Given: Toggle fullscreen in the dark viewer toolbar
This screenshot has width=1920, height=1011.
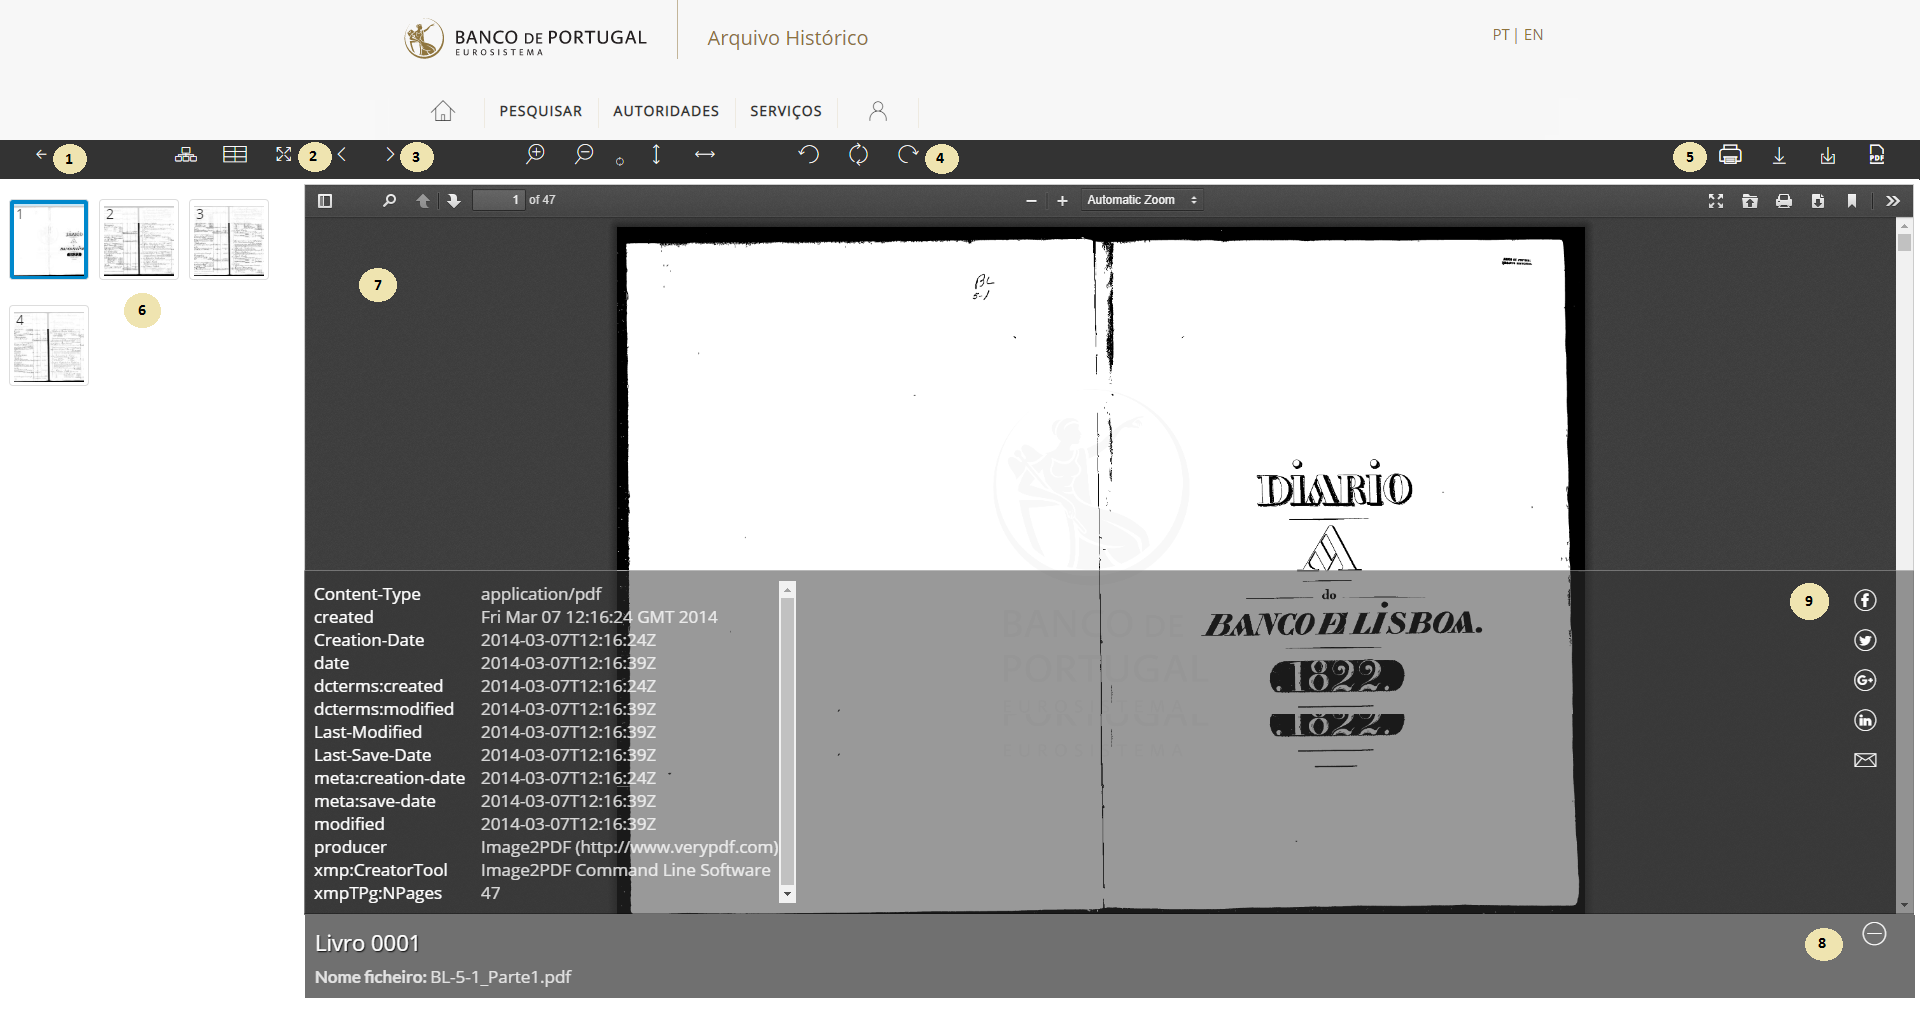Looking at the screenshot, I should tap(284, 154).
